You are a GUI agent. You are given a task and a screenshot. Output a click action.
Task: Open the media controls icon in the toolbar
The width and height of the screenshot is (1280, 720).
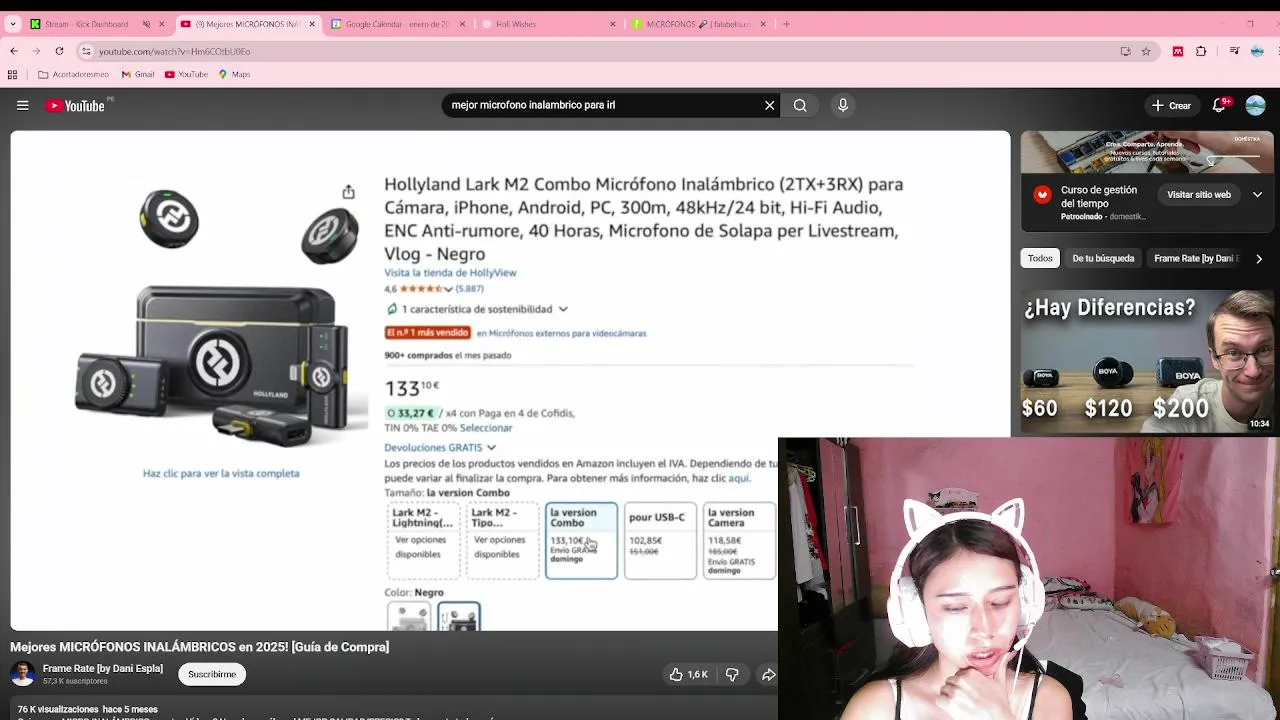[1235, 51]
